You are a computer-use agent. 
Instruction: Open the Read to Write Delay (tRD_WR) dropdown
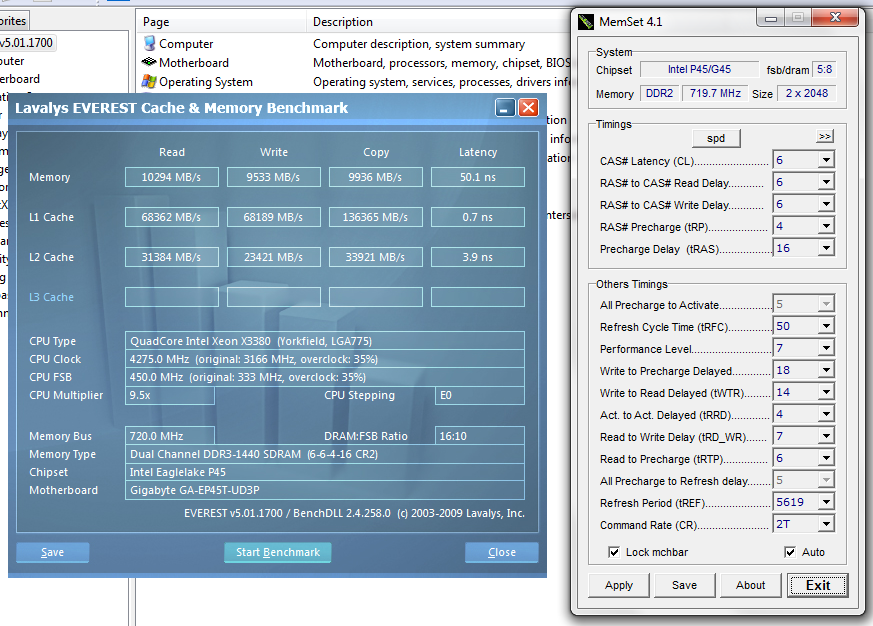[826, 436]
